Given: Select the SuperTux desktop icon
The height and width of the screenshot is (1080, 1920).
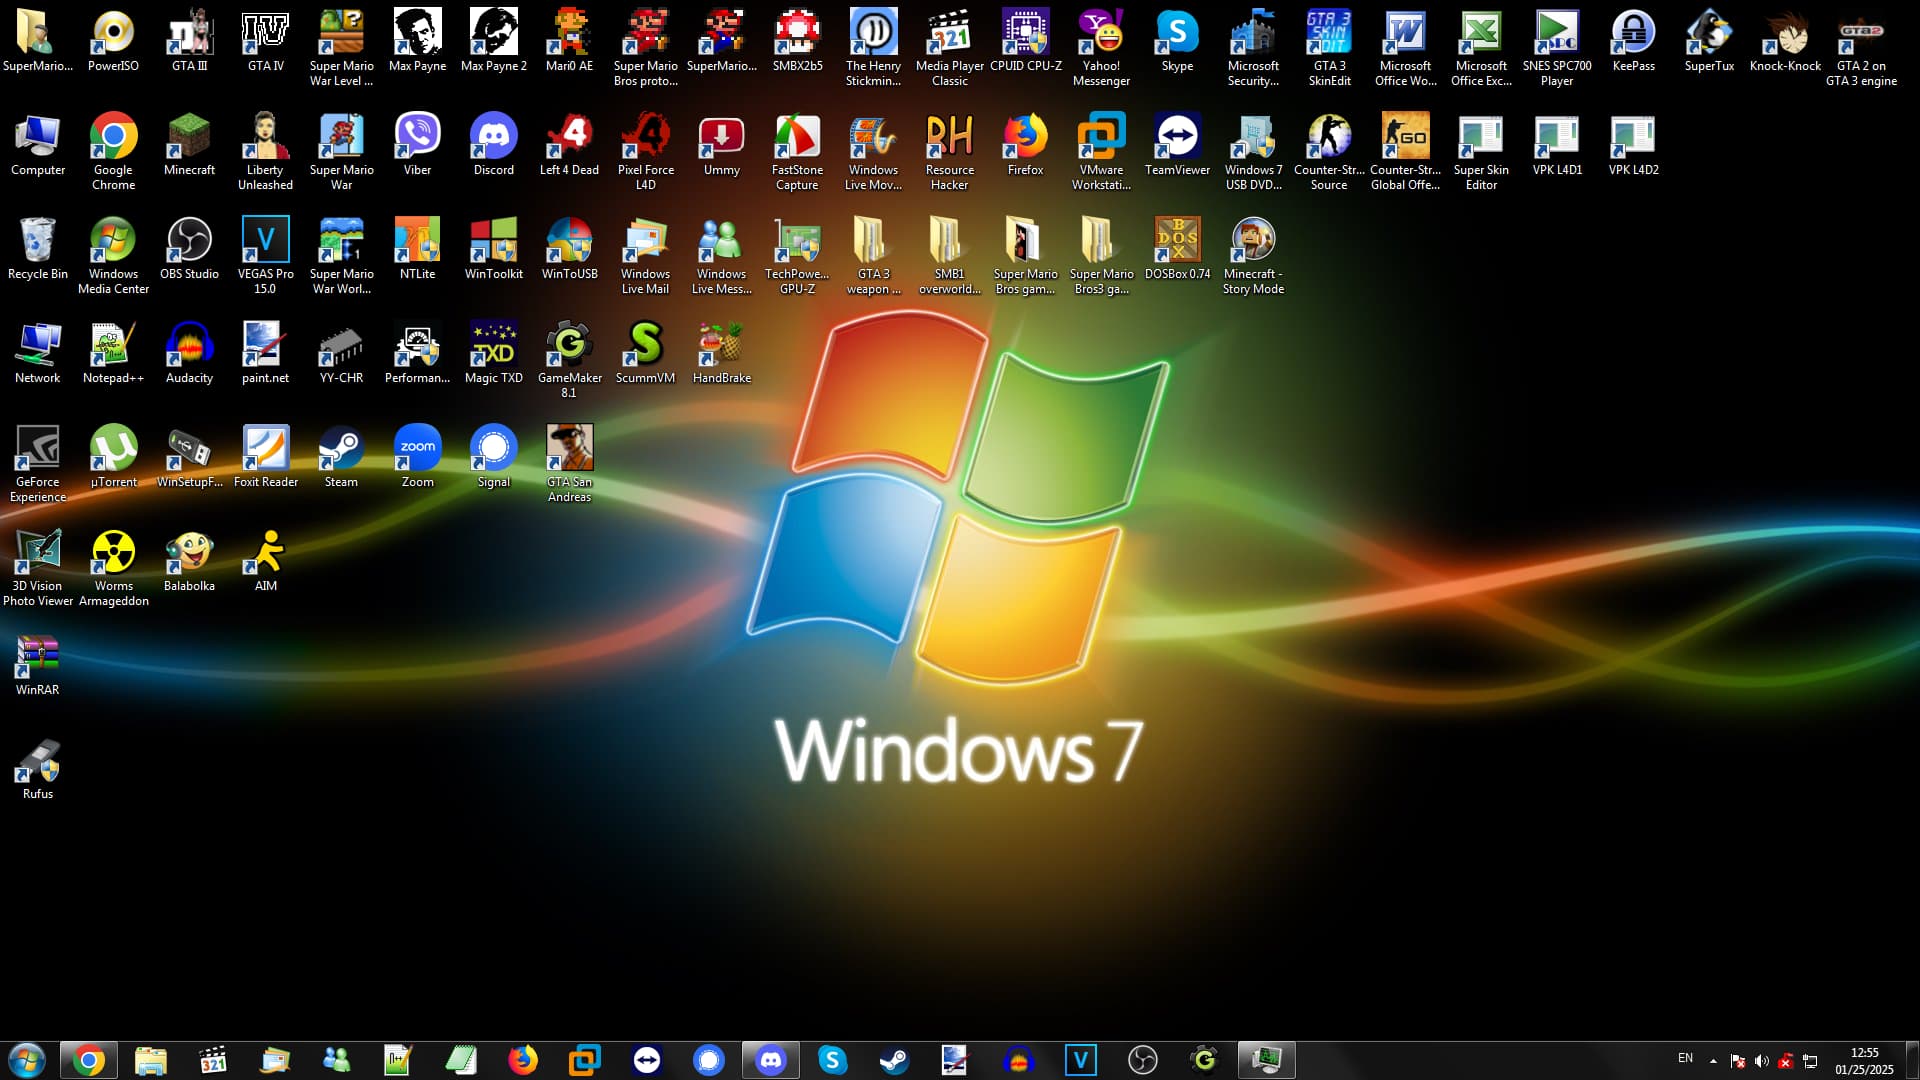Looking at the screenshot, I should [1709, 41].
